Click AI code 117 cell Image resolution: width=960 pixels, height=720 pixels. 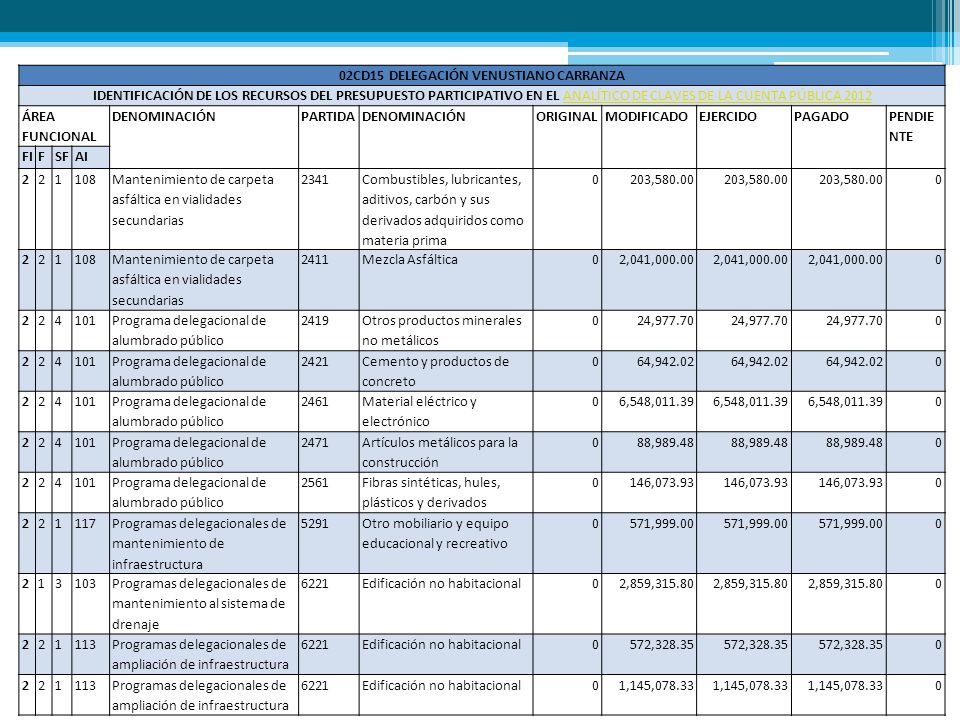91,543
